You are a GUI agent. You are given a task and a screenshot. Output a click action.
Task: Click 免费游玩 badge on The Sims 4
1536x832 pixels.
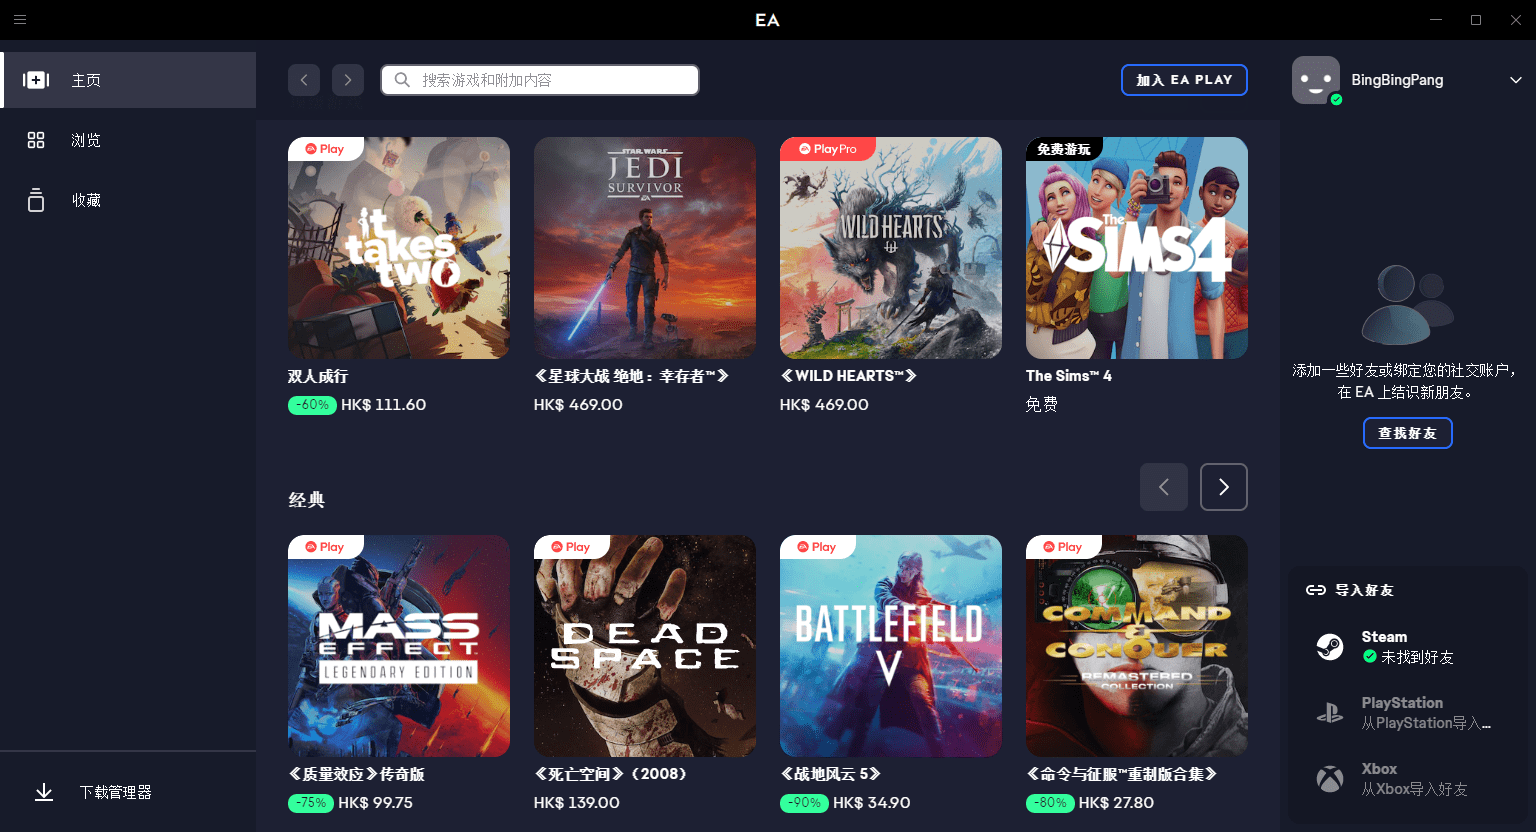coord(1063,149)
